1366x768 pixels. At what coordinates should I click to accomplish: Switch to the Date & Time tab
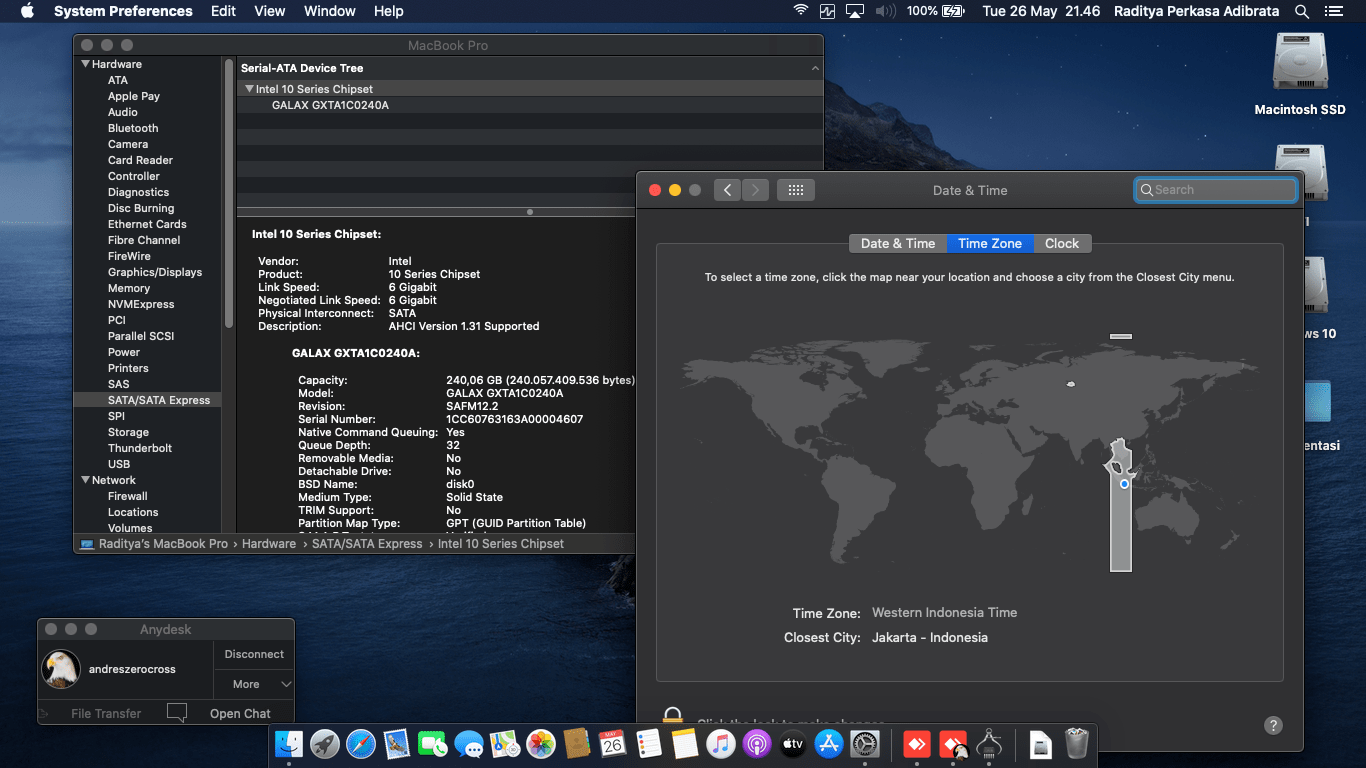pyautogui.click(x=898, y=243)
